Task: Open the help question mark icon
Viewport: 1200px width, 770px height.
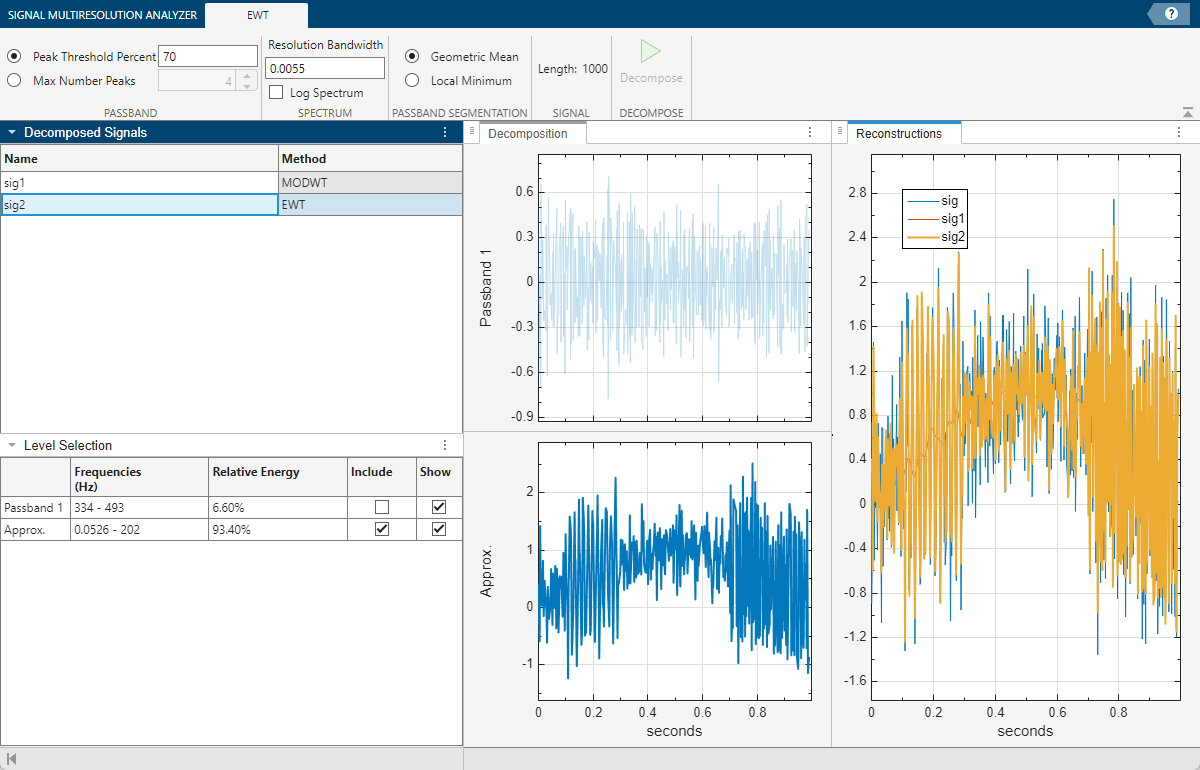Action: point(1169,13)
